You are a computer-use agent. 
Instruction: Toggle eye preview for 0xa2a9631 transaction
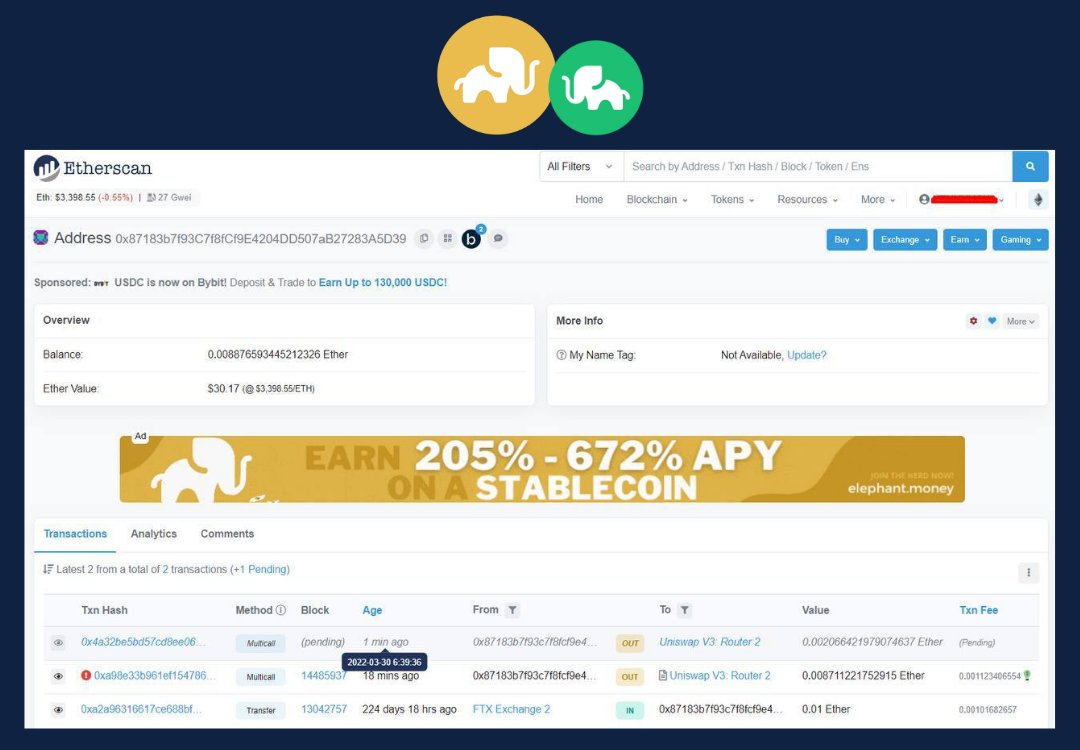(59, 709)
